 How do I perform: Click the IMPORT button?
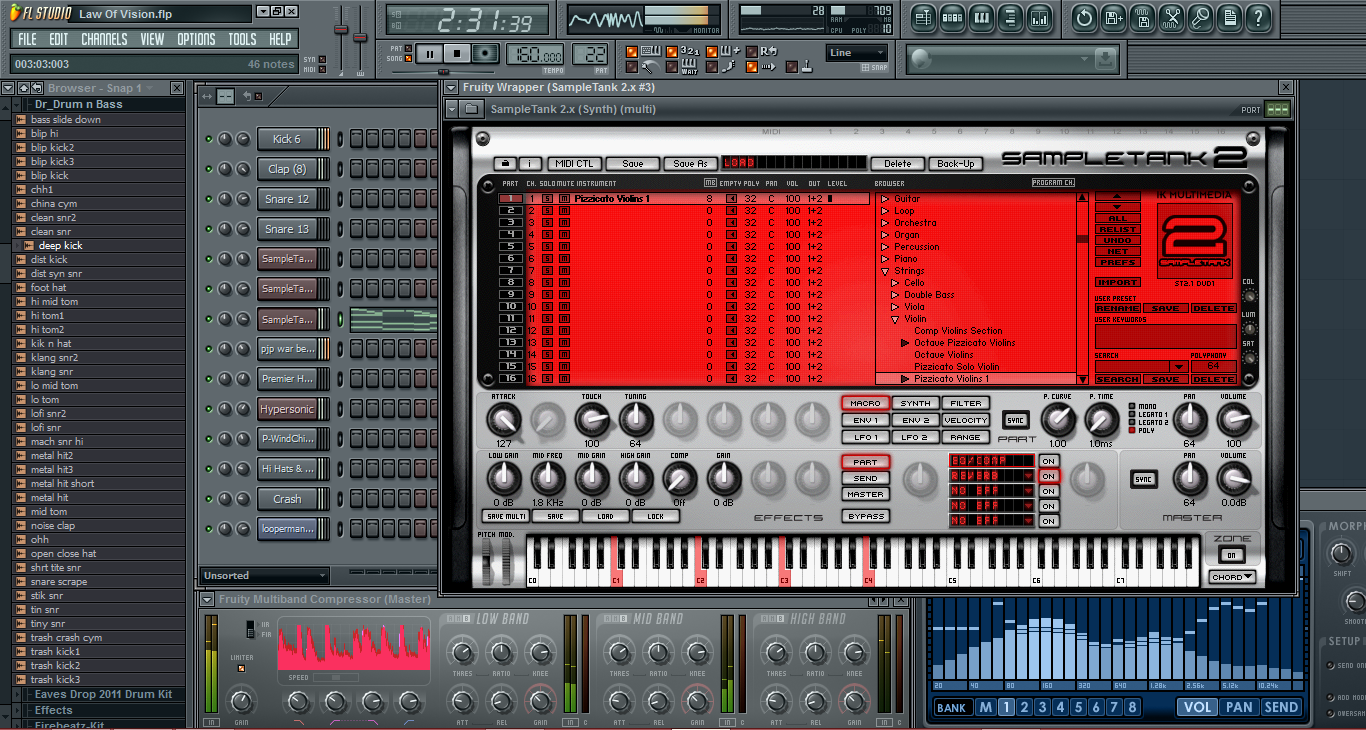click(1117, 283)
